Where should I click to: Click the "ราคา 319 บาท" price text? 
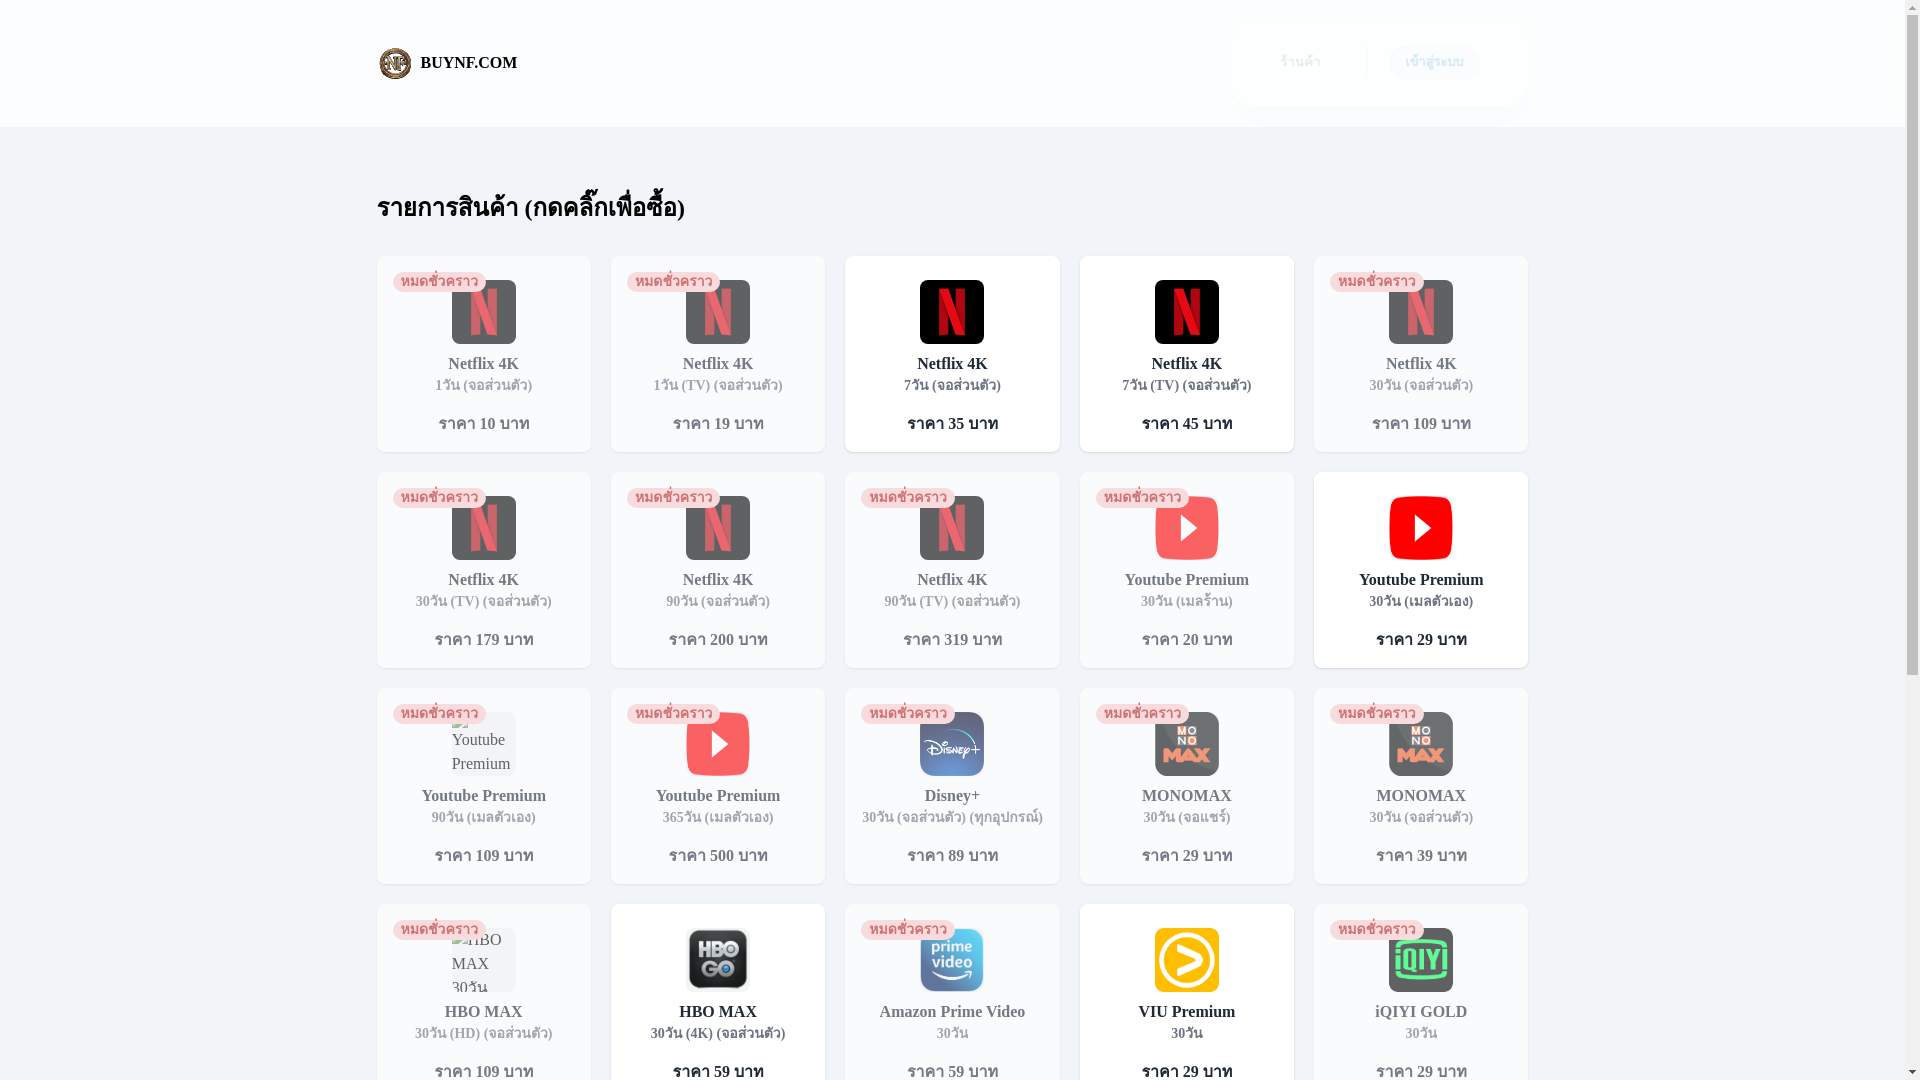click(x=952, y=640)
